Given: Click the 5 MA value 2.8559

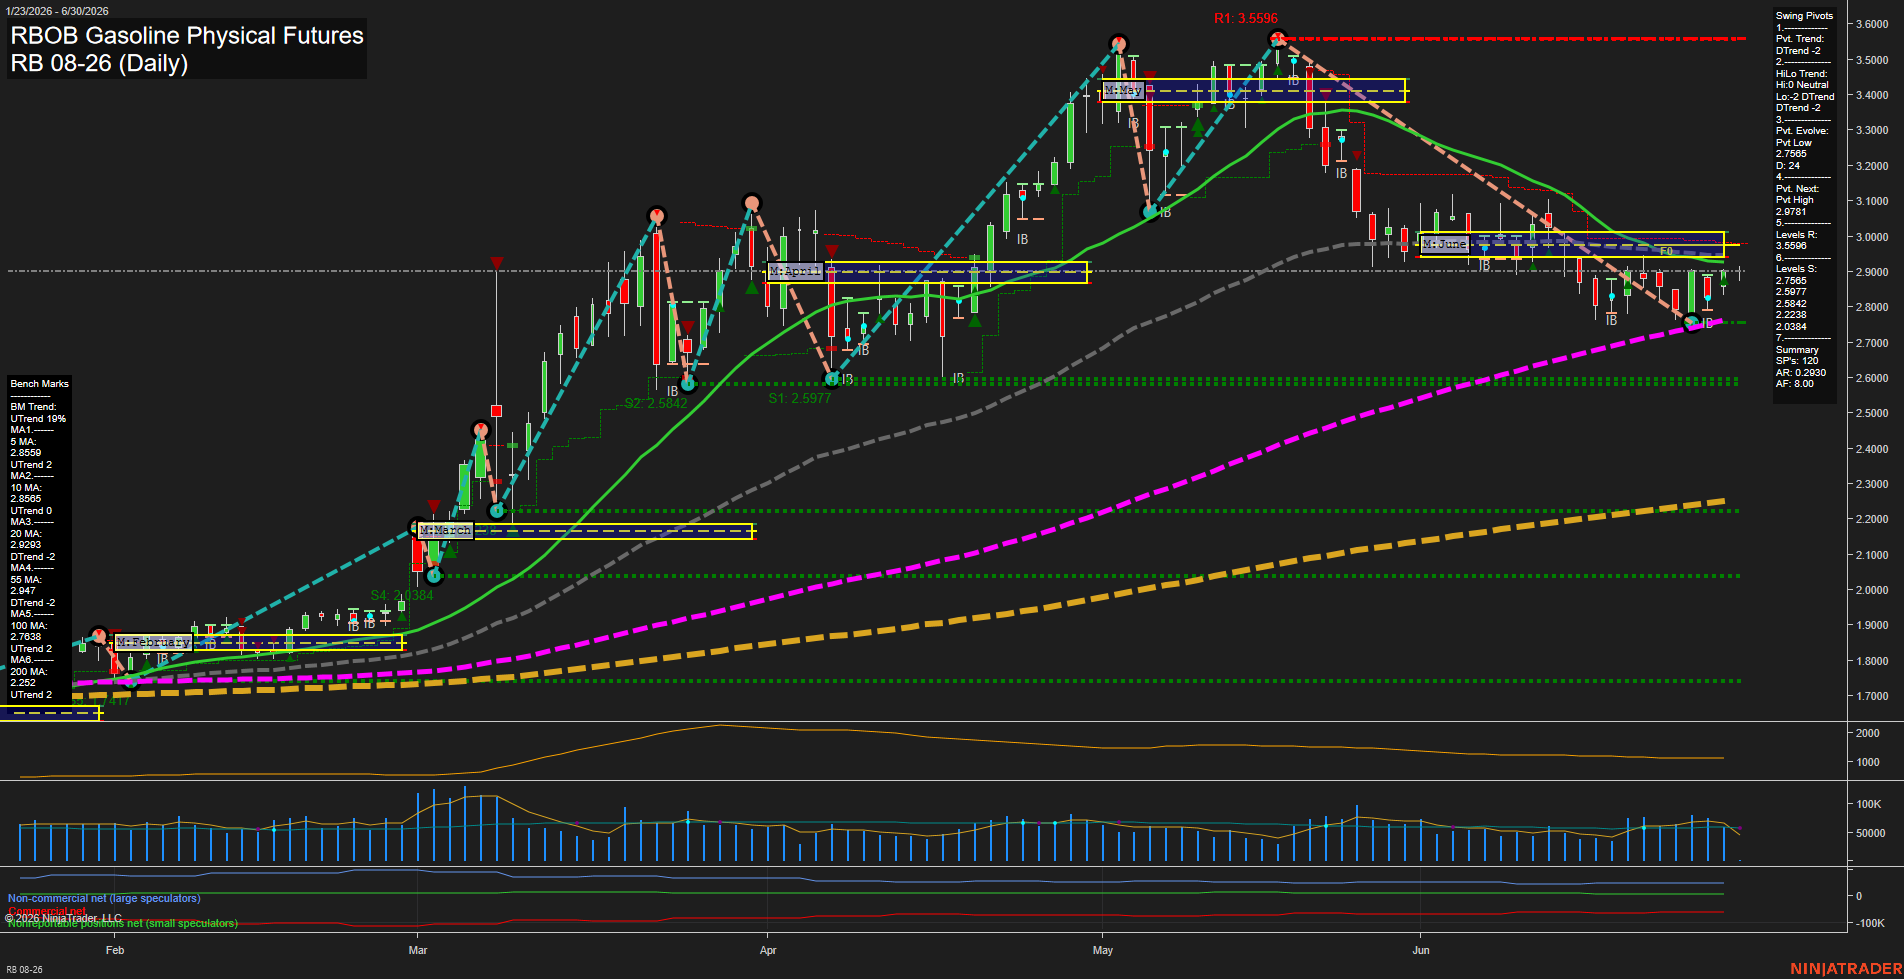Looking at the screenshot, I should pyautogui.click(x=26, y=453).
